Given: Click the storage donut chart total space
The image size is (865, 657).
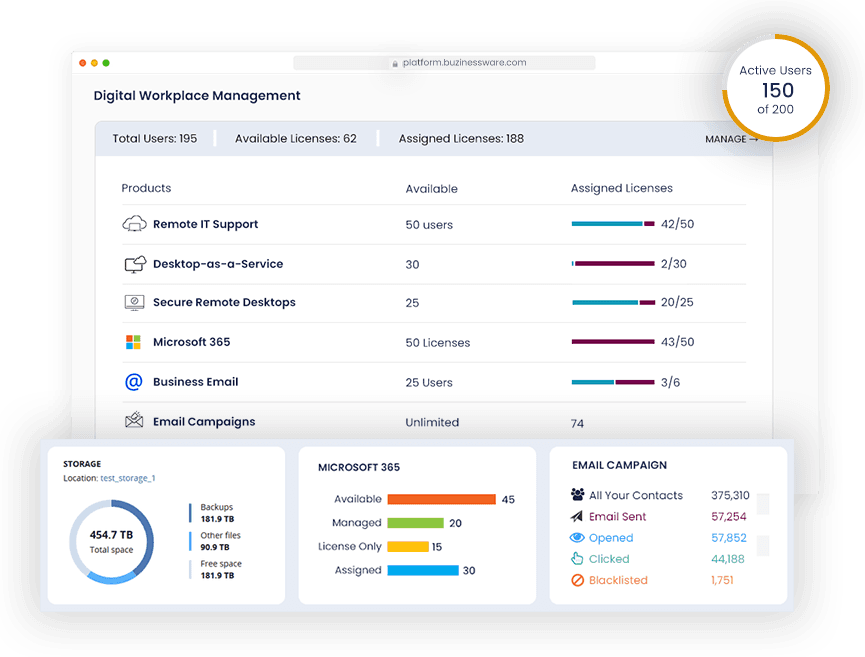Looking at the screenshot, I should pos(112,541).
